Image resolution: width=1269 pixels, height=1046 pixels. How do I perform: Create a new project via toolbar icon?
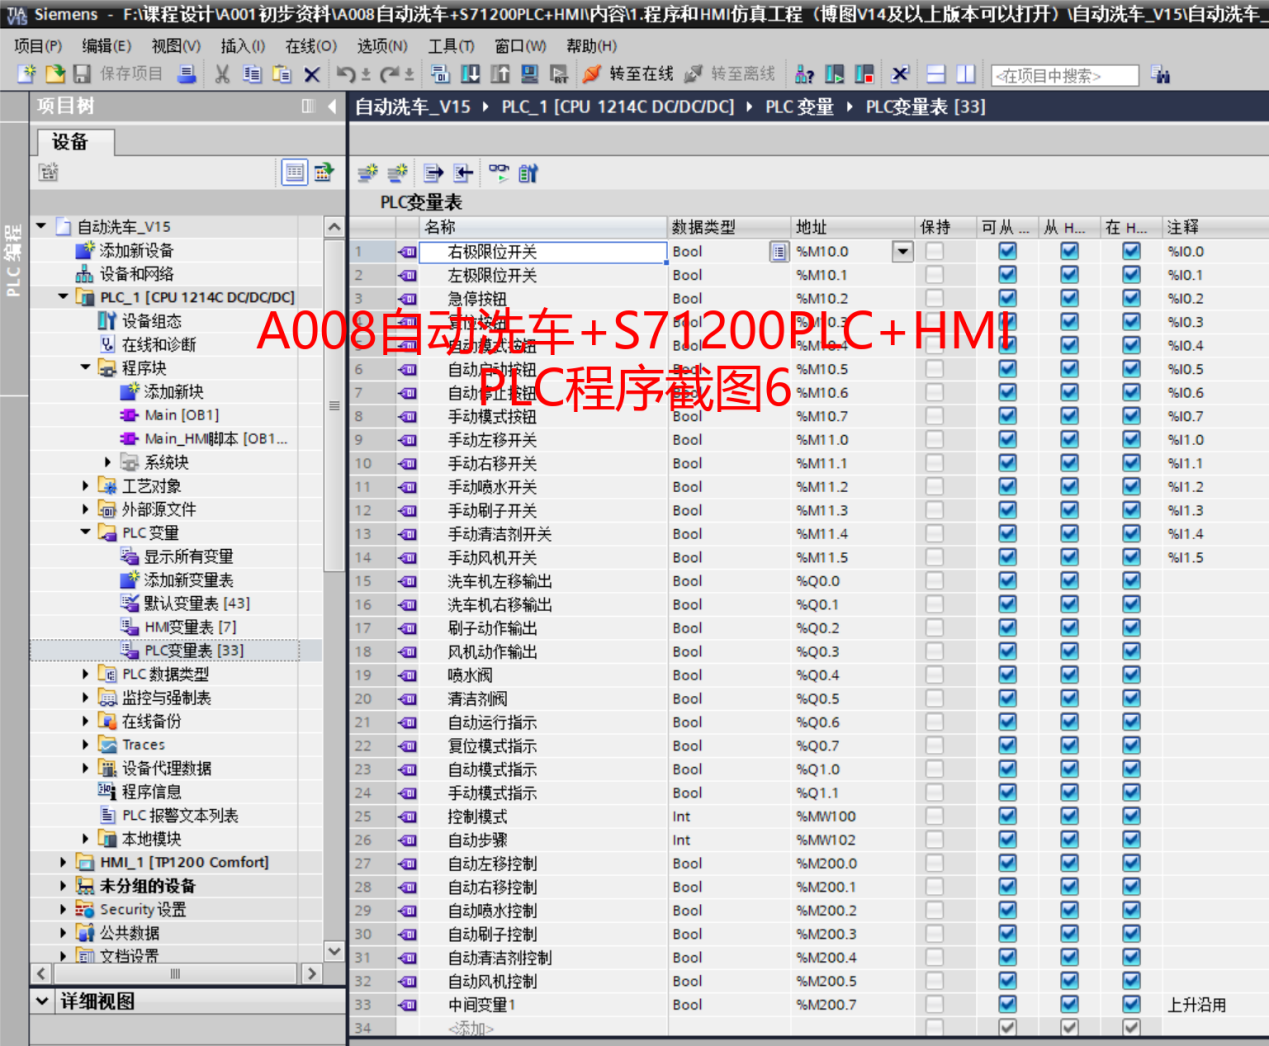click(x=27, y=74)
